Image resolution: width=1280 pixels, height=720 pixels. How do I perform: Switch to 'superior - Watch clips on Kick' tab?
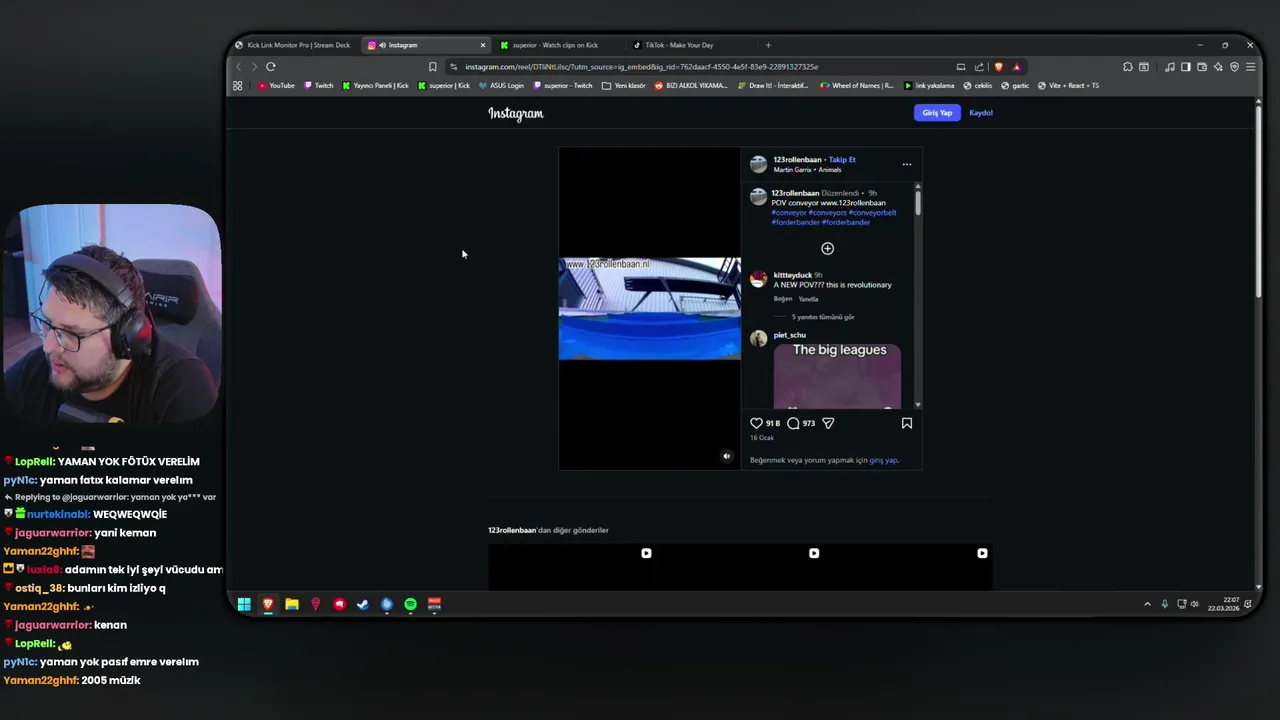[555, 45]
